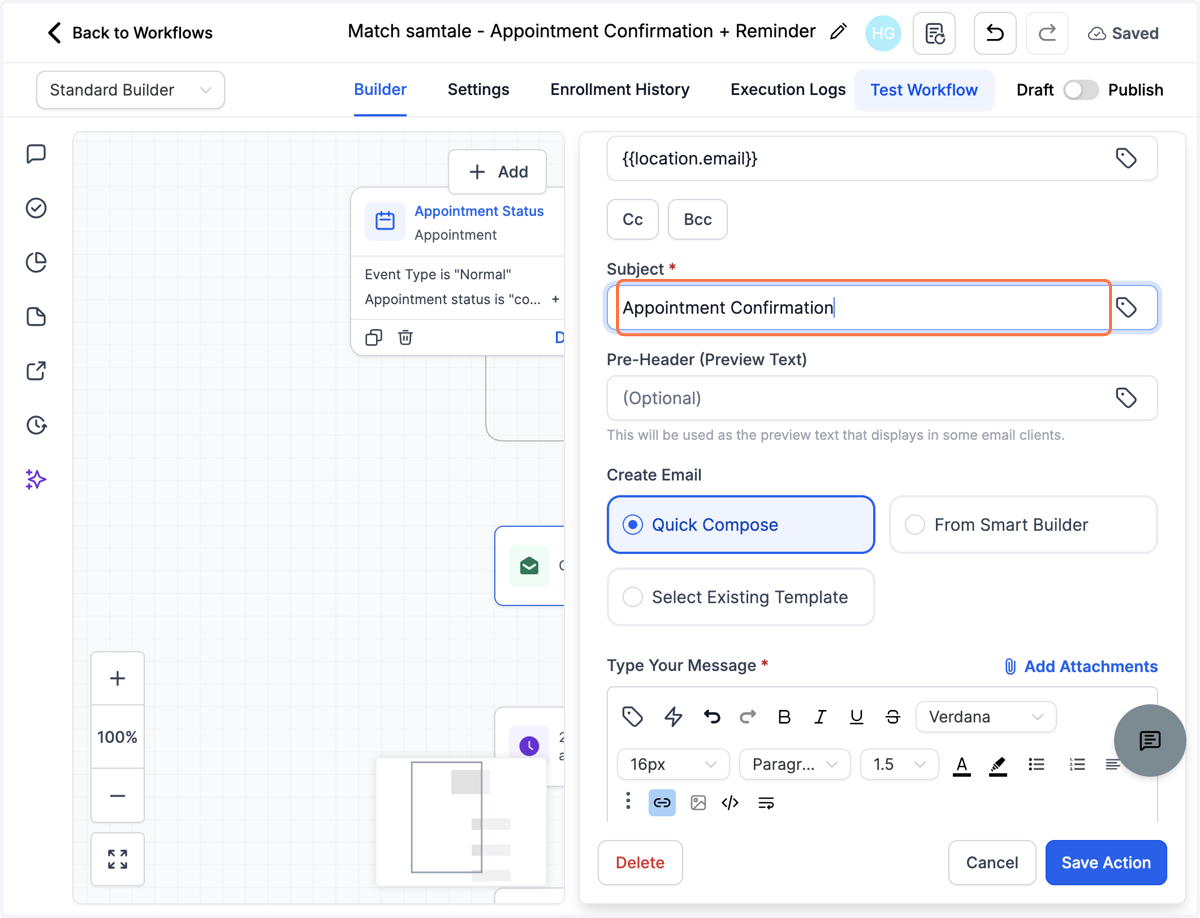Insert a numbered list

1077,764
